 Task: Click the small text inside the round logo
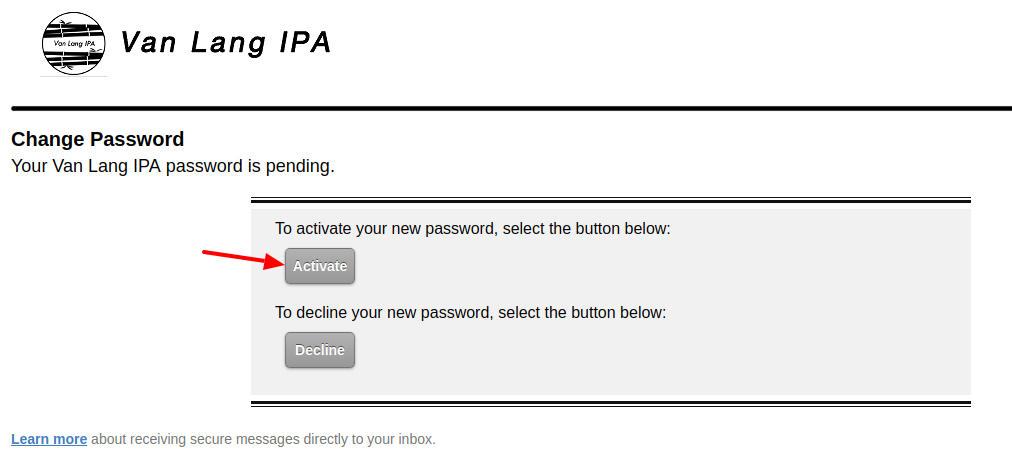point(74,43)
